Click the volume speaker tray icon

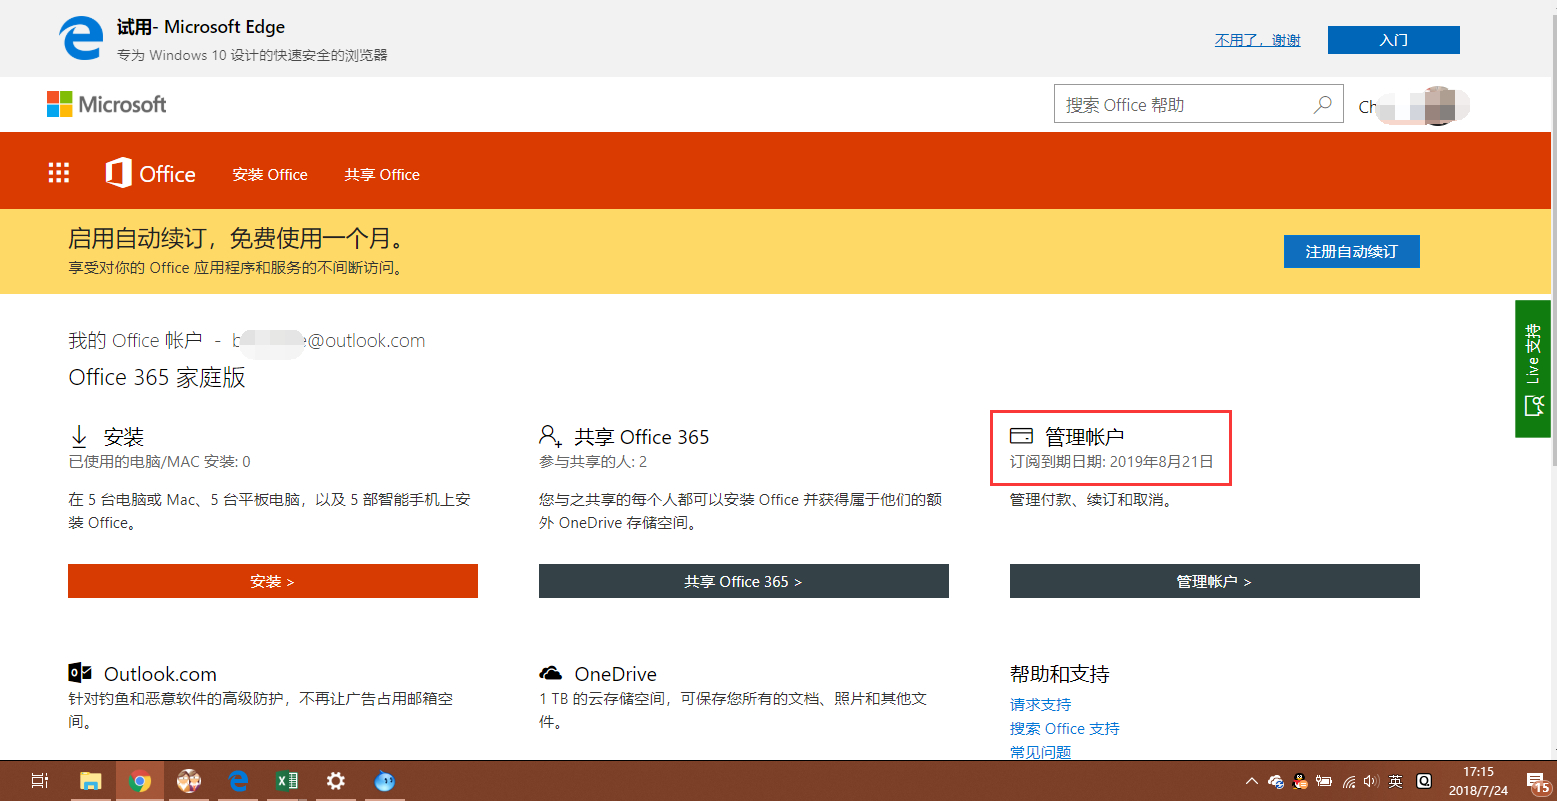[1371, 781]
